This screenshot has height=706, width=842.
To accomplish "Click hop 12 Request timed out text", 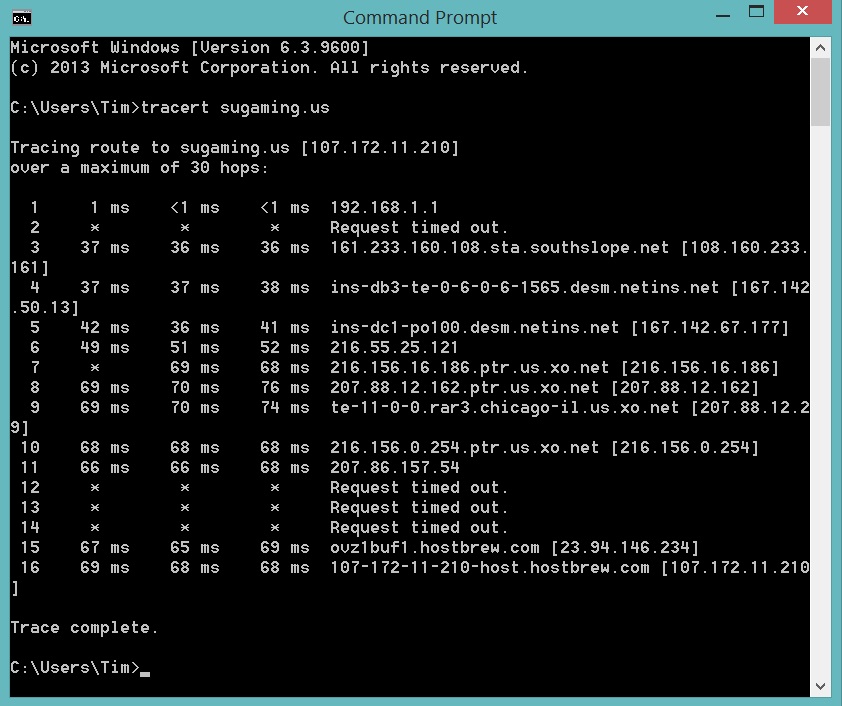I will 419,487.
